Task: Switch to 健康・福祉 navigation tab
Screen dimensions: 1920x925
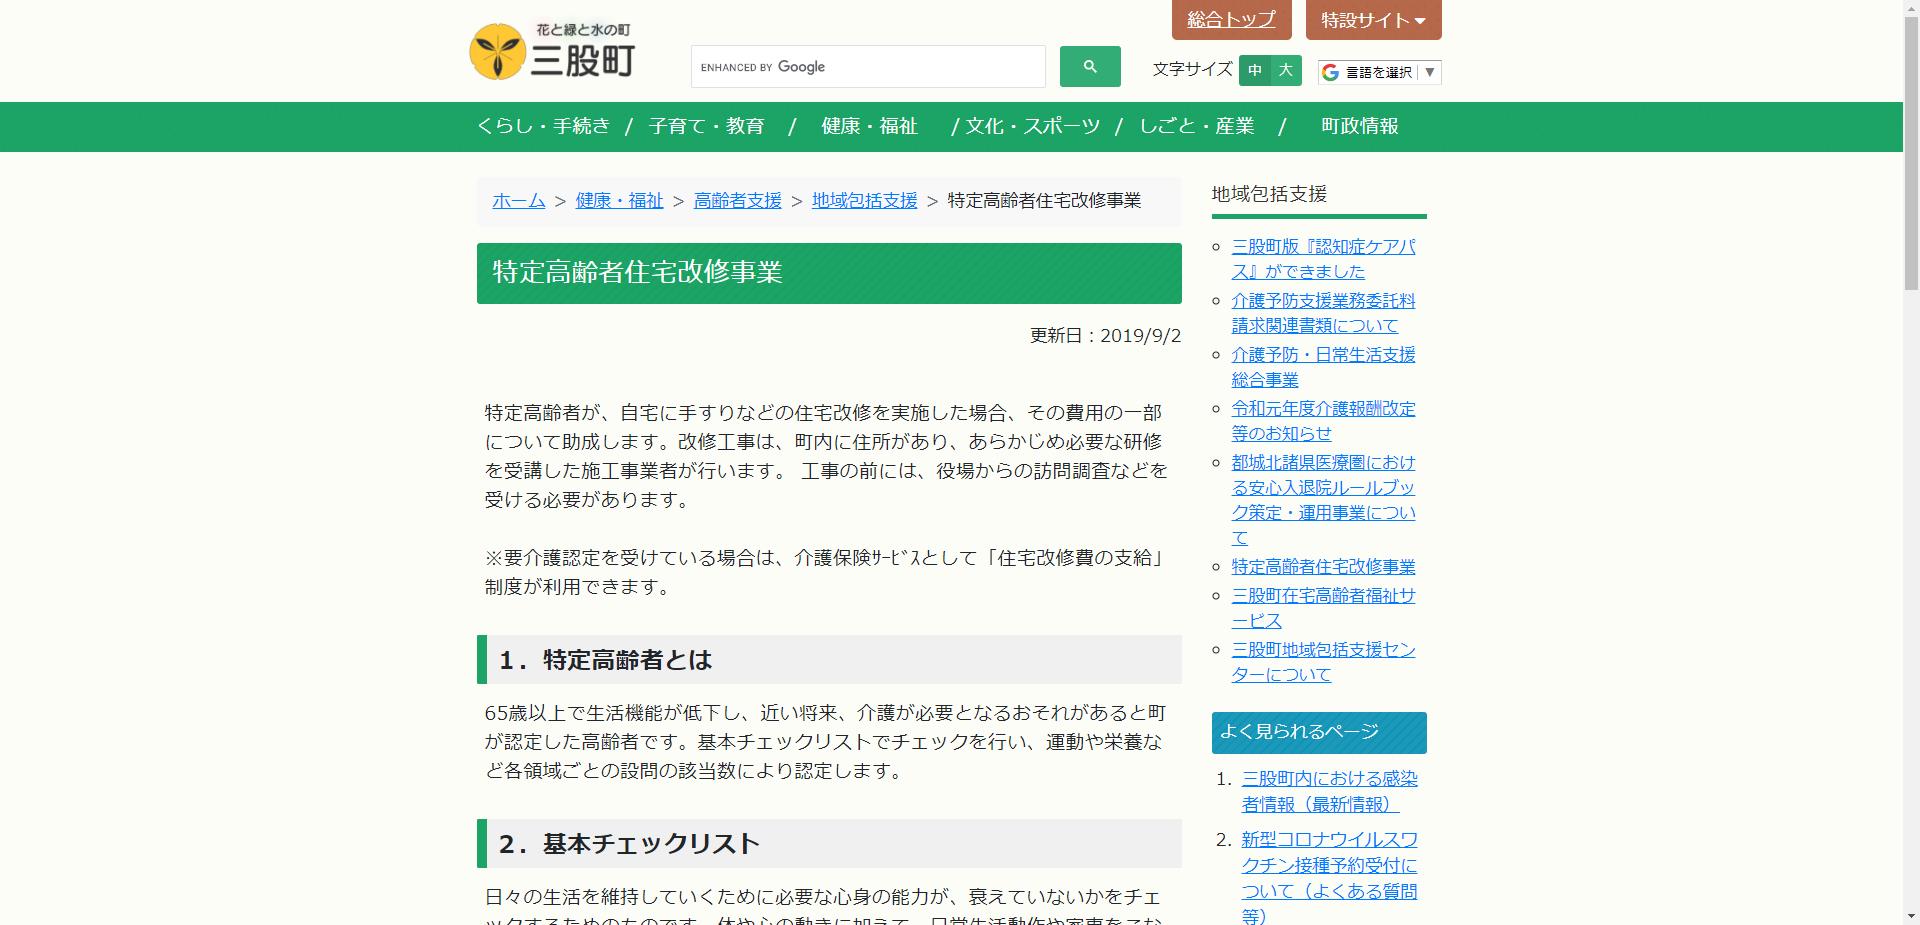Action: tap(869, 127)
